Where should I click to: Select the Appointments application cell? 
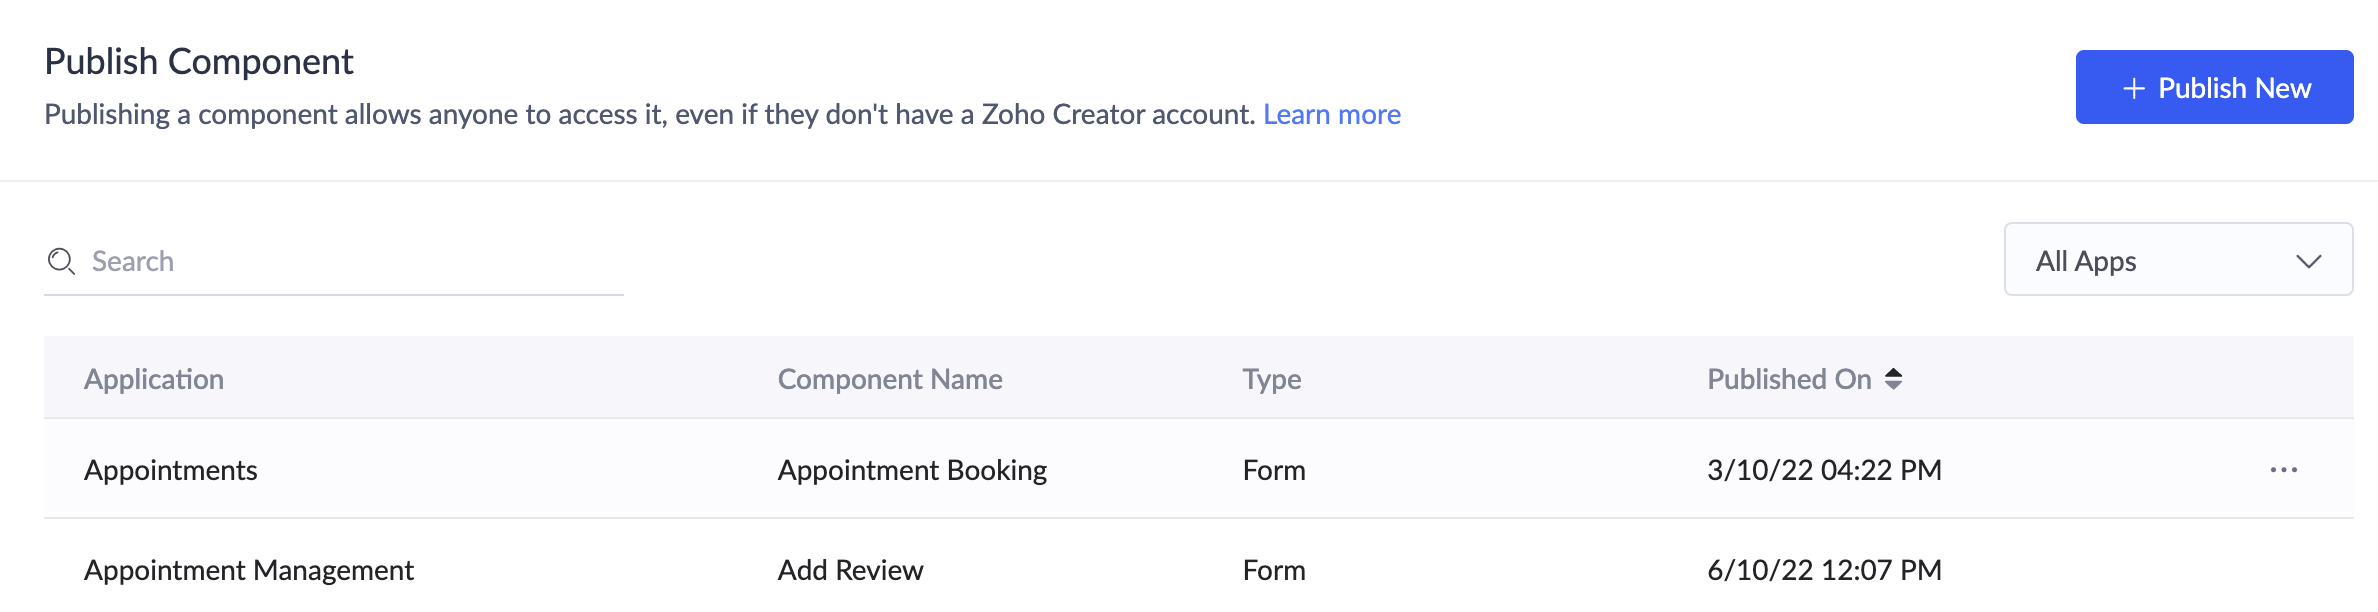[x=170, y=470]
